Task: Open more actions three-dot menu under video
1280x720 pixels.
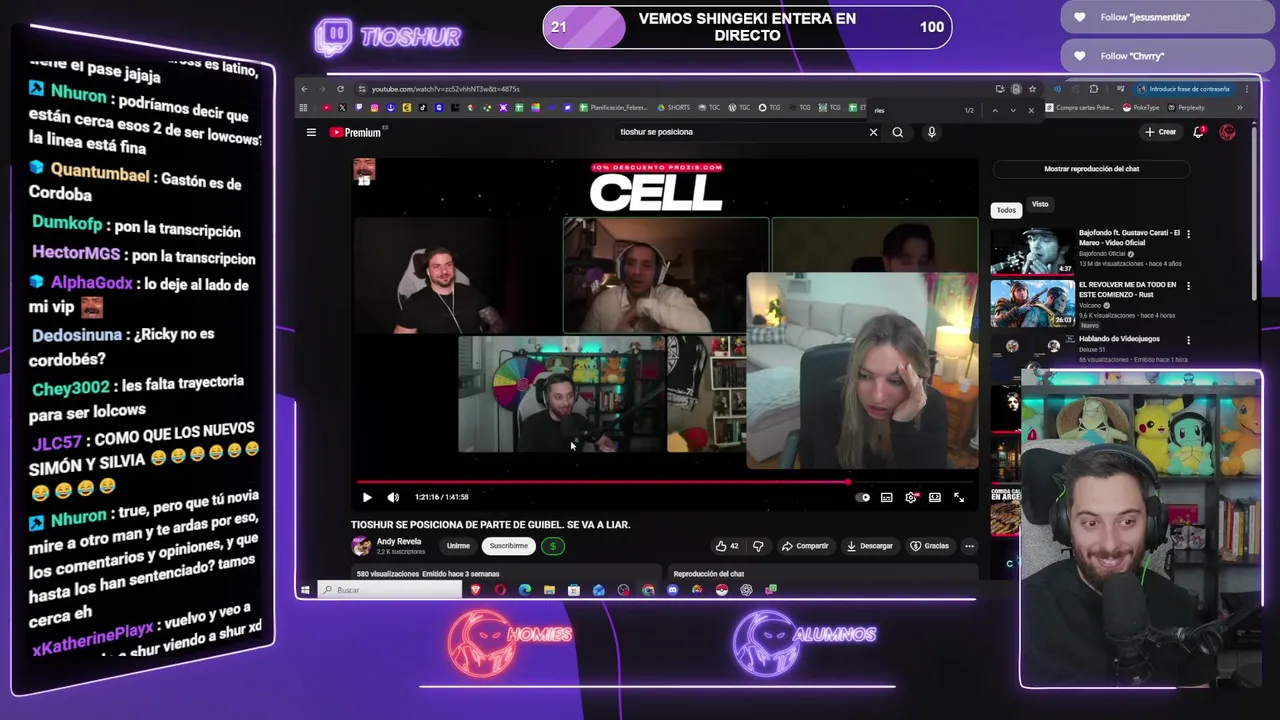Action: coord(969,546)
